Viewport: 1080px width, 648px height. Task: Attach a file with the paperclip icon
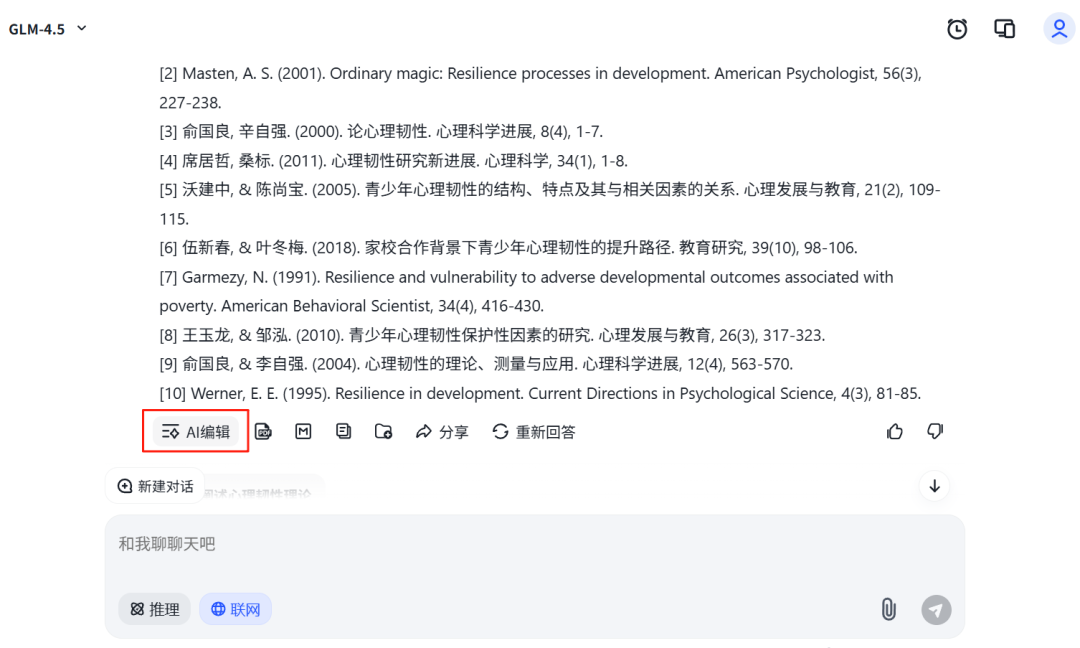pyautogui.click(x=888, y=609)
